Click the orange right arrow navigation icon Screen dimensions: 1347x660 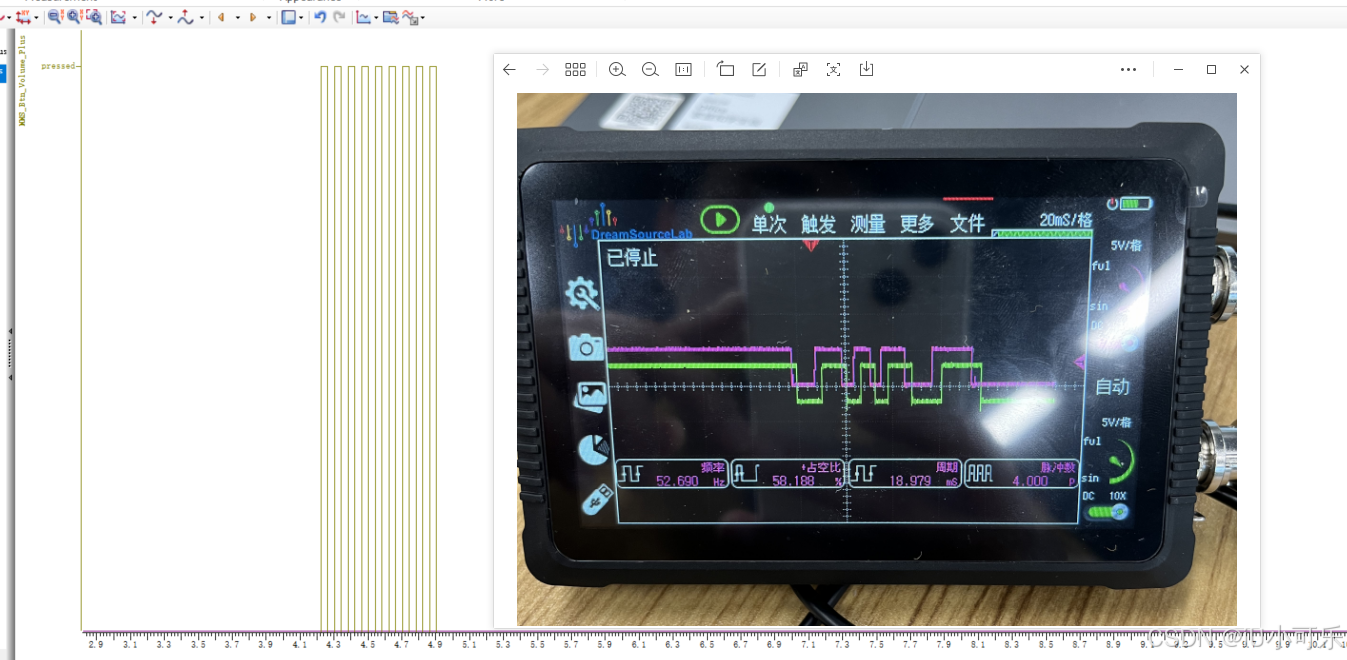tap(253, 17)
